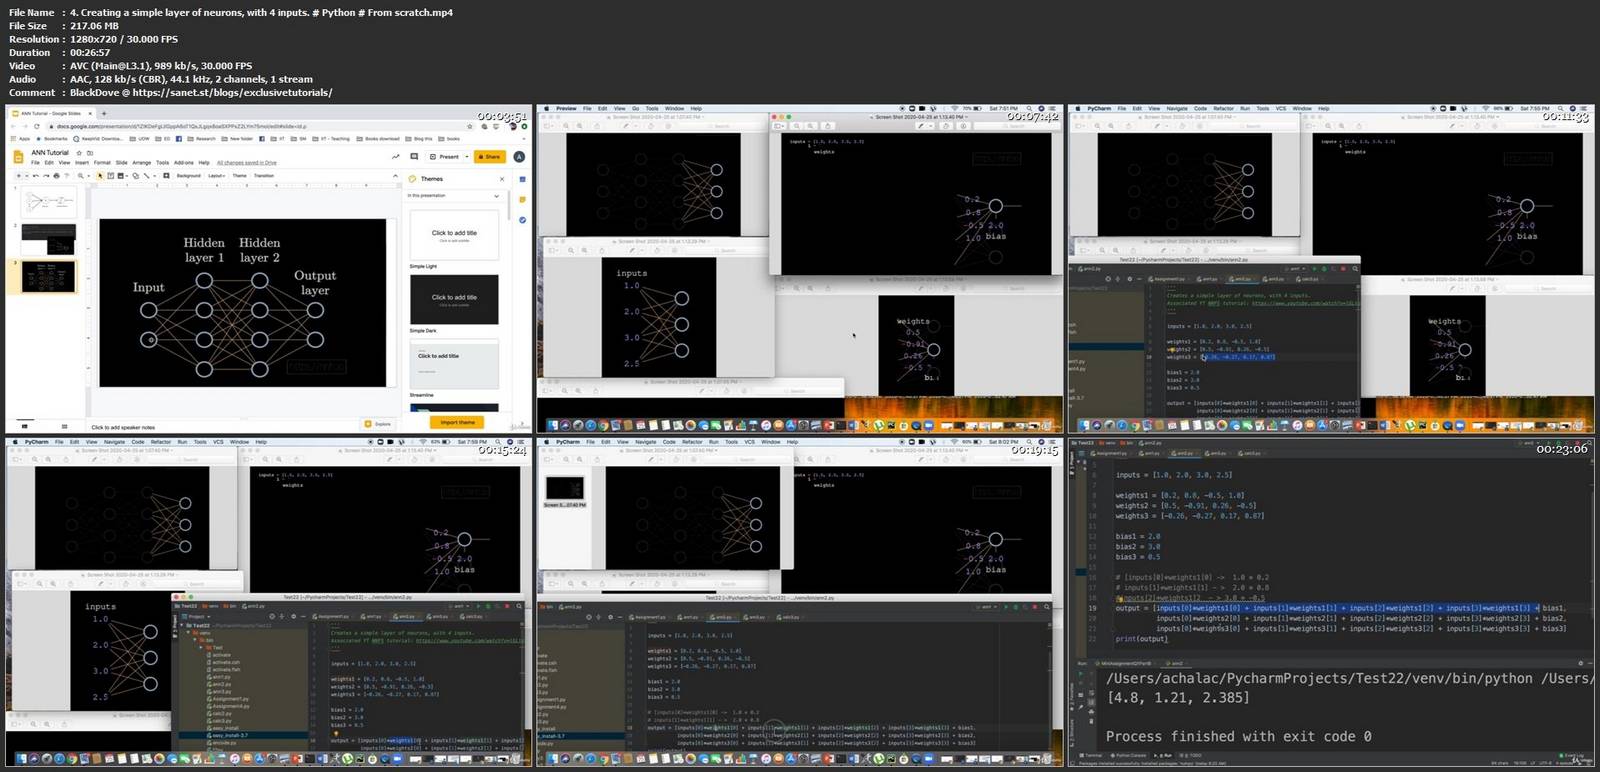The height and width of the screenshot is (772, 1600).
Task: Select the Simple Light theme card
Action: coord(454,234)
